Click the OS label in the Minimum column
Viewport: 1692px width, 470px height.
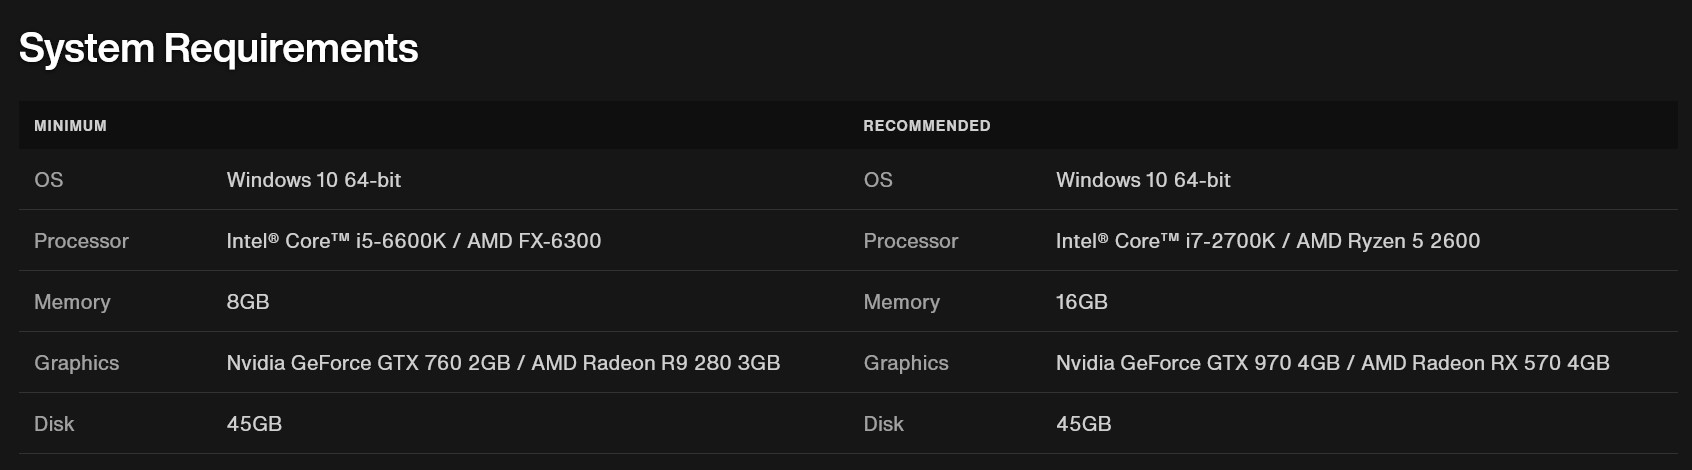click(48, 180)
